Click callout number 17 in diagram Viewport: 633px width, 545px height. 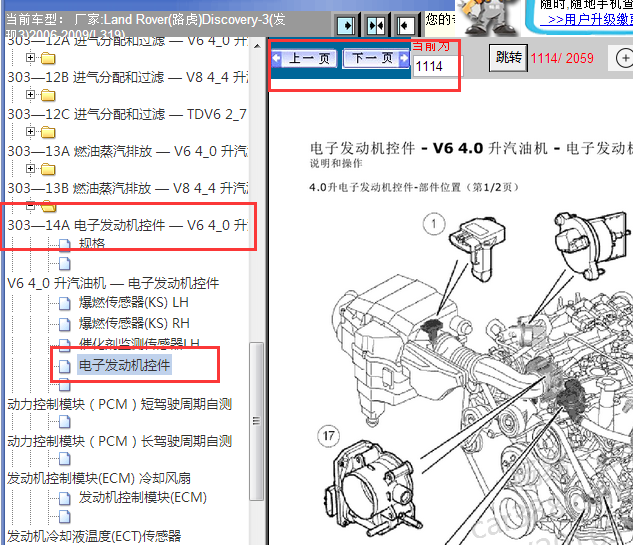click(x=329, y=436)
